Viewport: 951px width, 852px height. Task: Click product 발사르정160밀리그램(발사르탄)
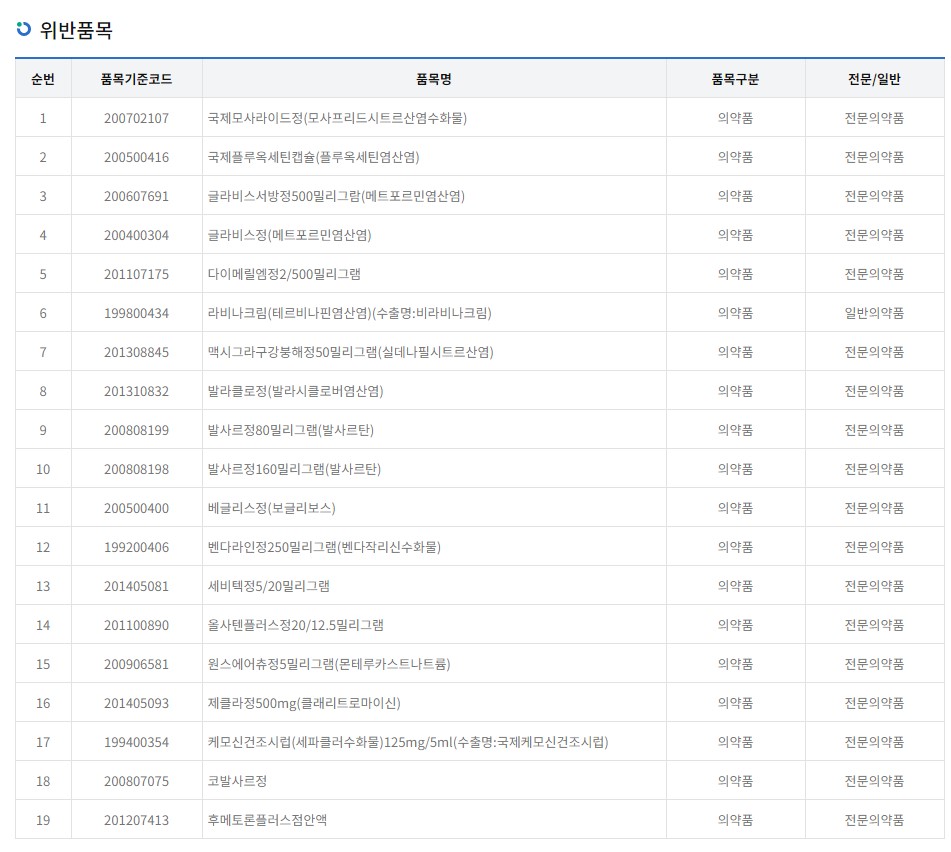click(294, 469)
